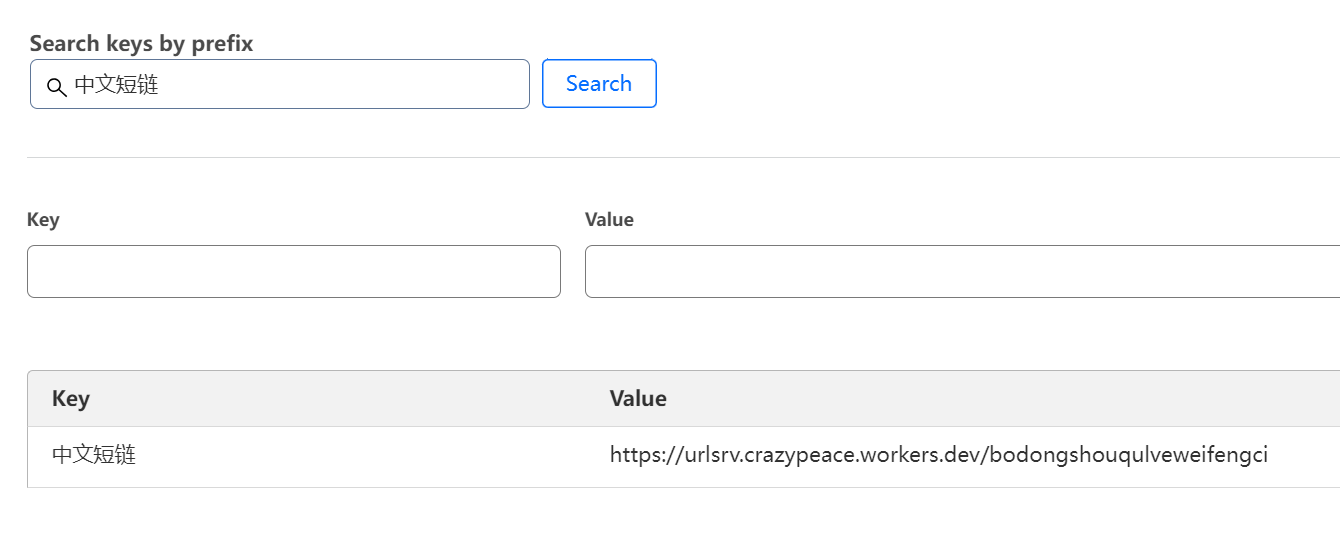Select the 中文短链 key cell in table

pos(94,455)
